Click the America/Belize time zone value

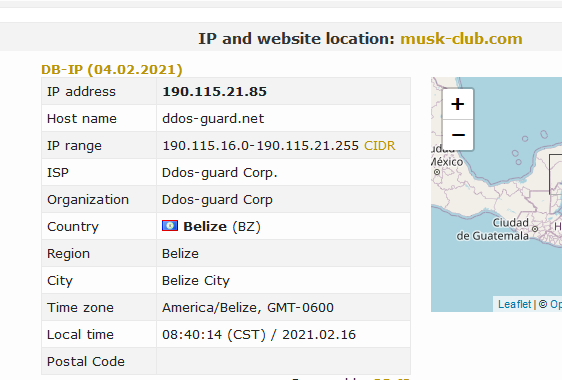(x=248, y=308)
